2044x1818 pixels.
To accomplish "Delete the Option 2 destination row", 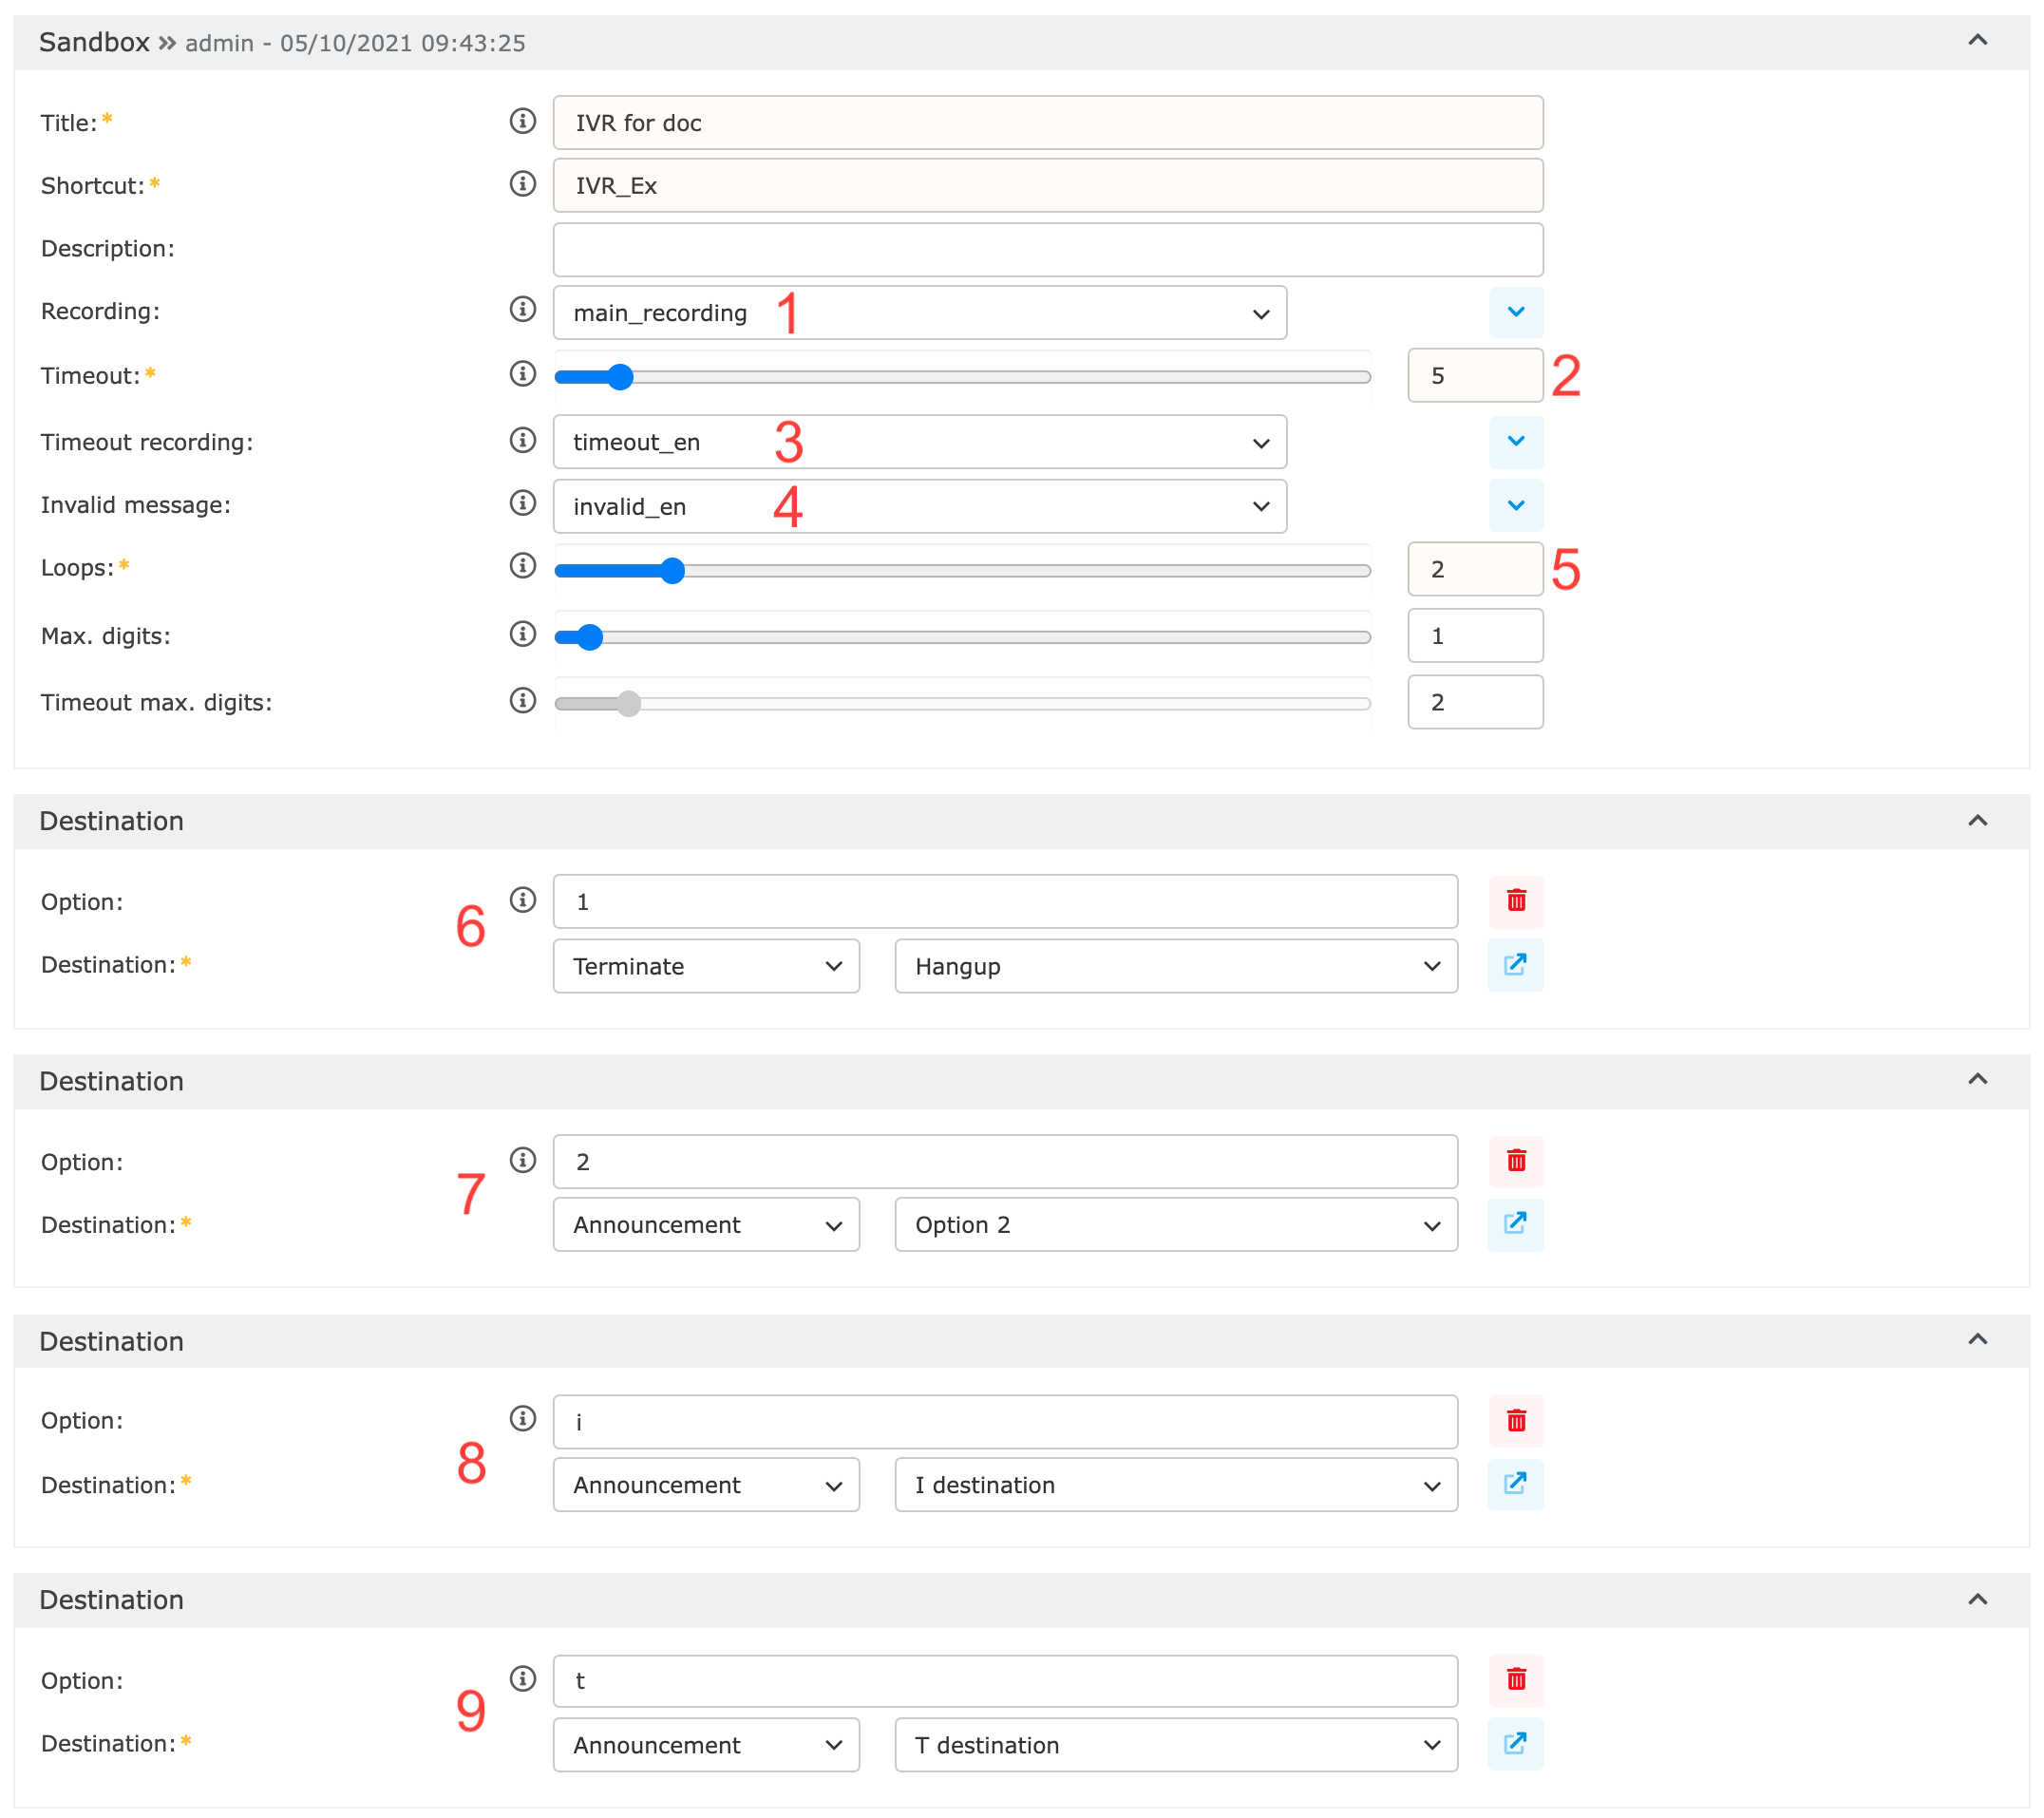I will pyautogui.click(x=1515, y=1161).
